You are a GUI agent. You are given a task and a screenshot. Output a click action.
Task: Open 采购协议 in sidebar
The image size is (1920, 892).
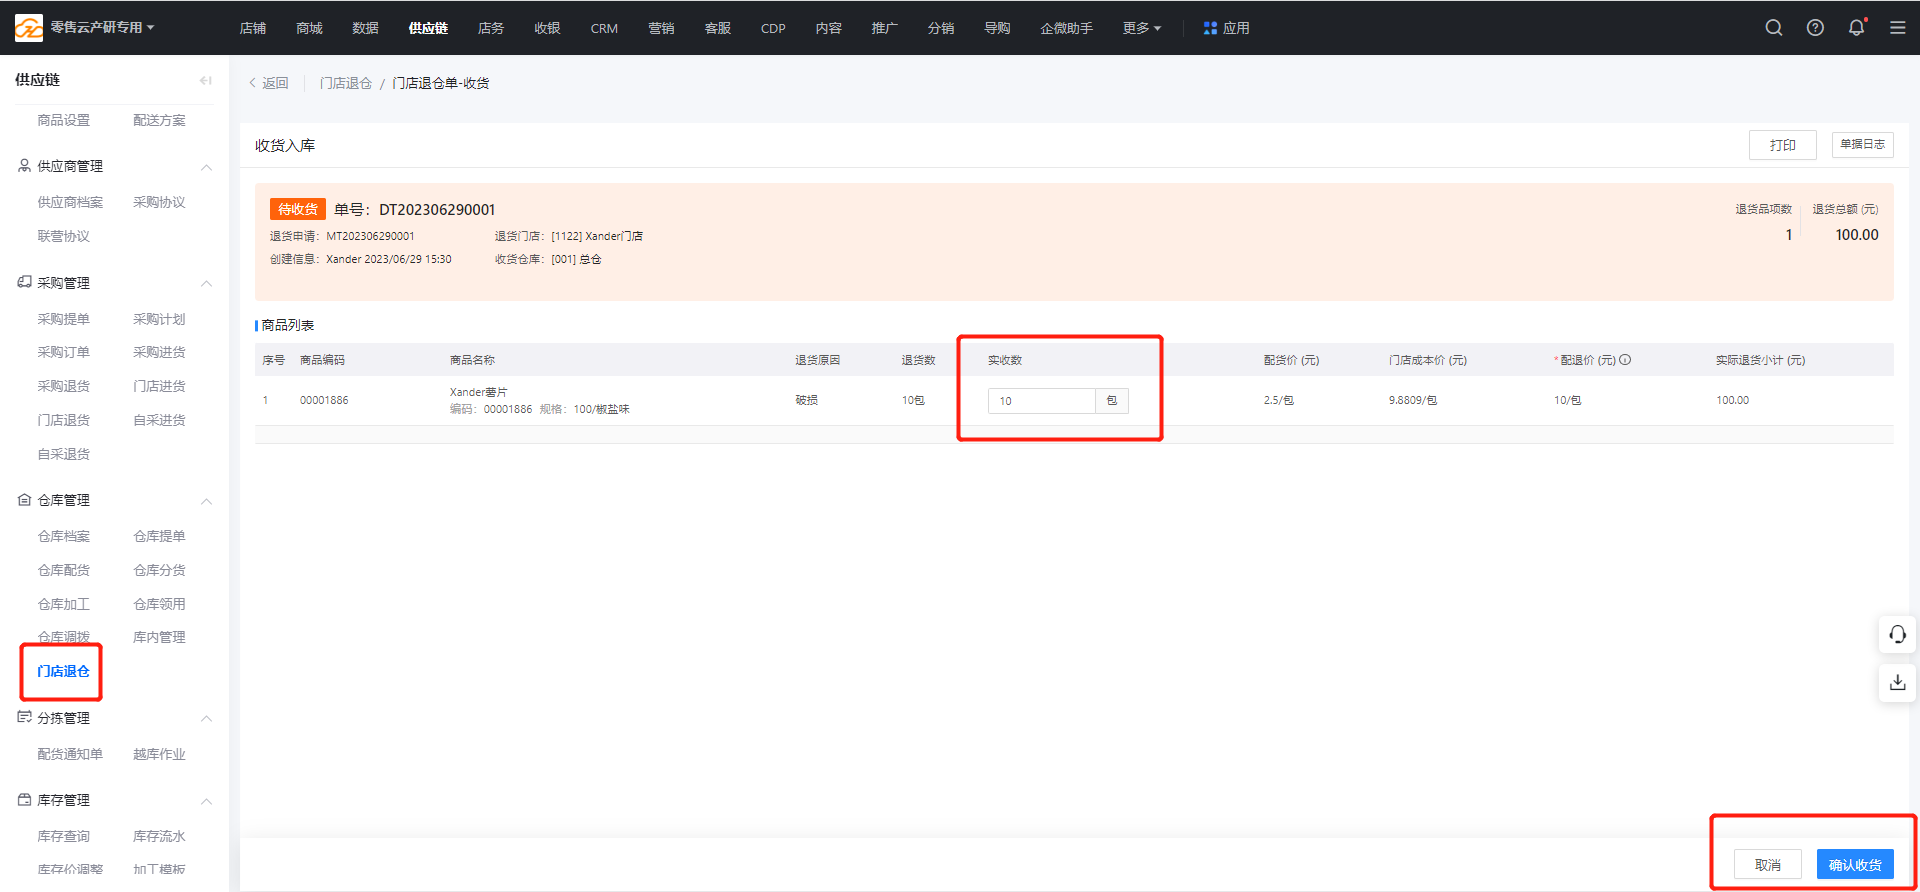coord(159,202)
